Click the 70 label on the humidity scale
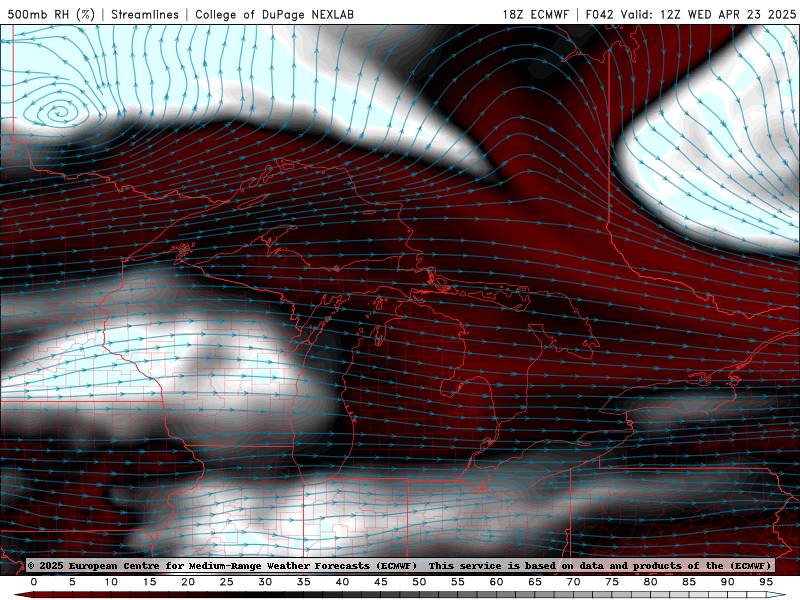 tap(573, 582)
